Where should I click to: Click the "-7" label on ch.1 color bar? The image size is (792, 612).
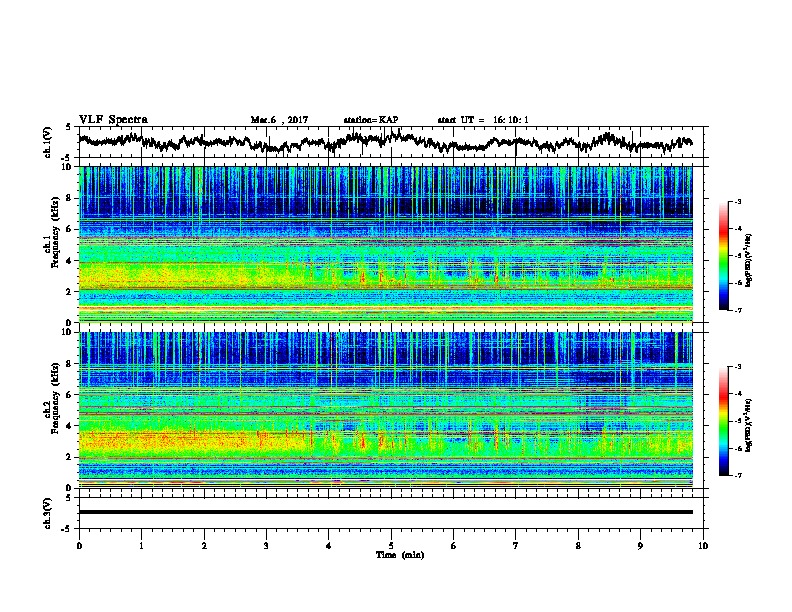tap(737, 310)
